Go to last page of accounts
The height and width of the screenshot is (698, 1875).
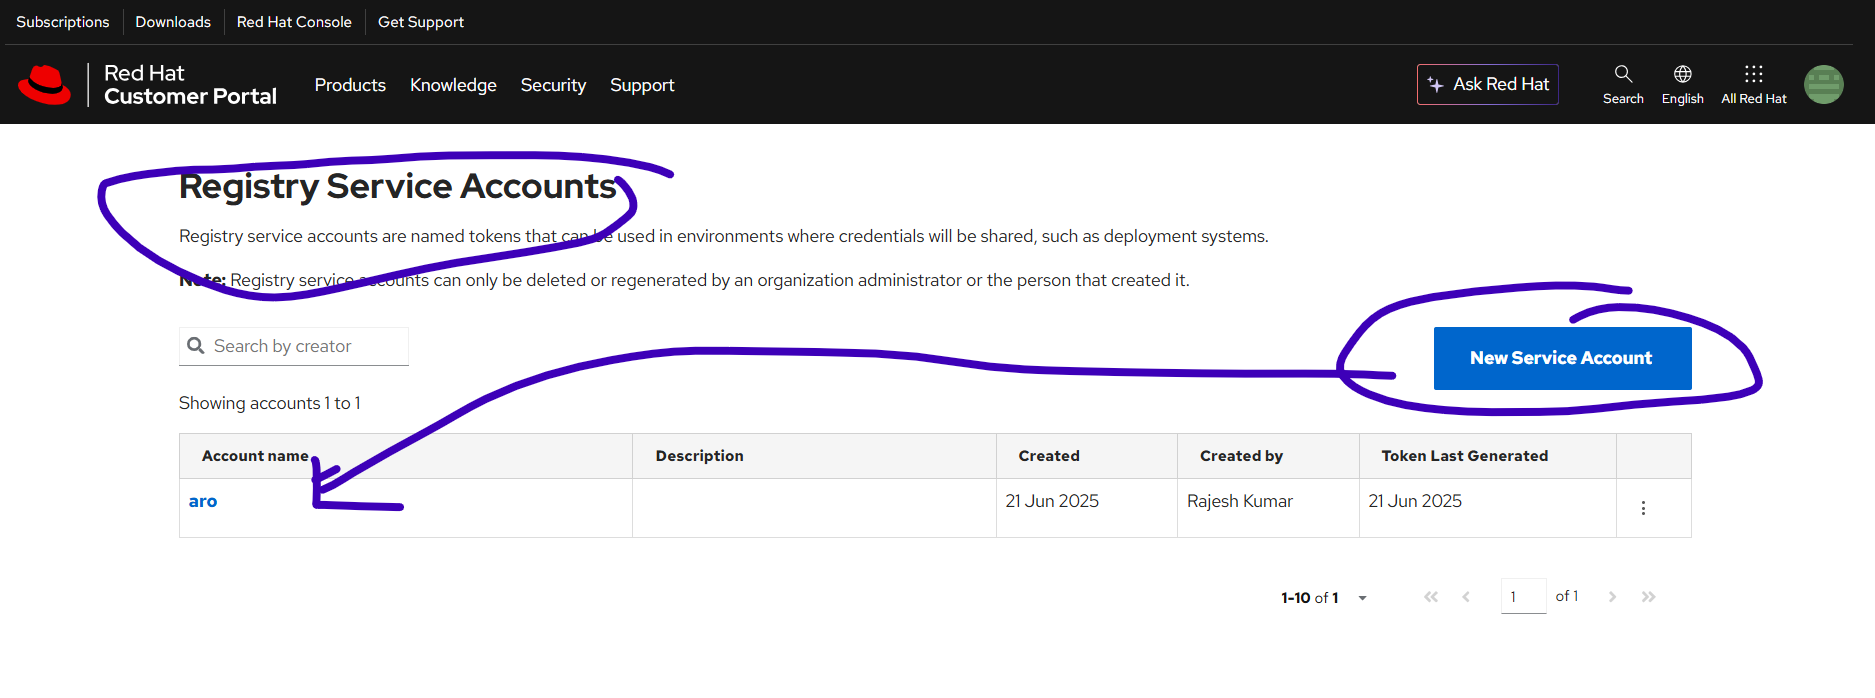tap(1648, 597)
